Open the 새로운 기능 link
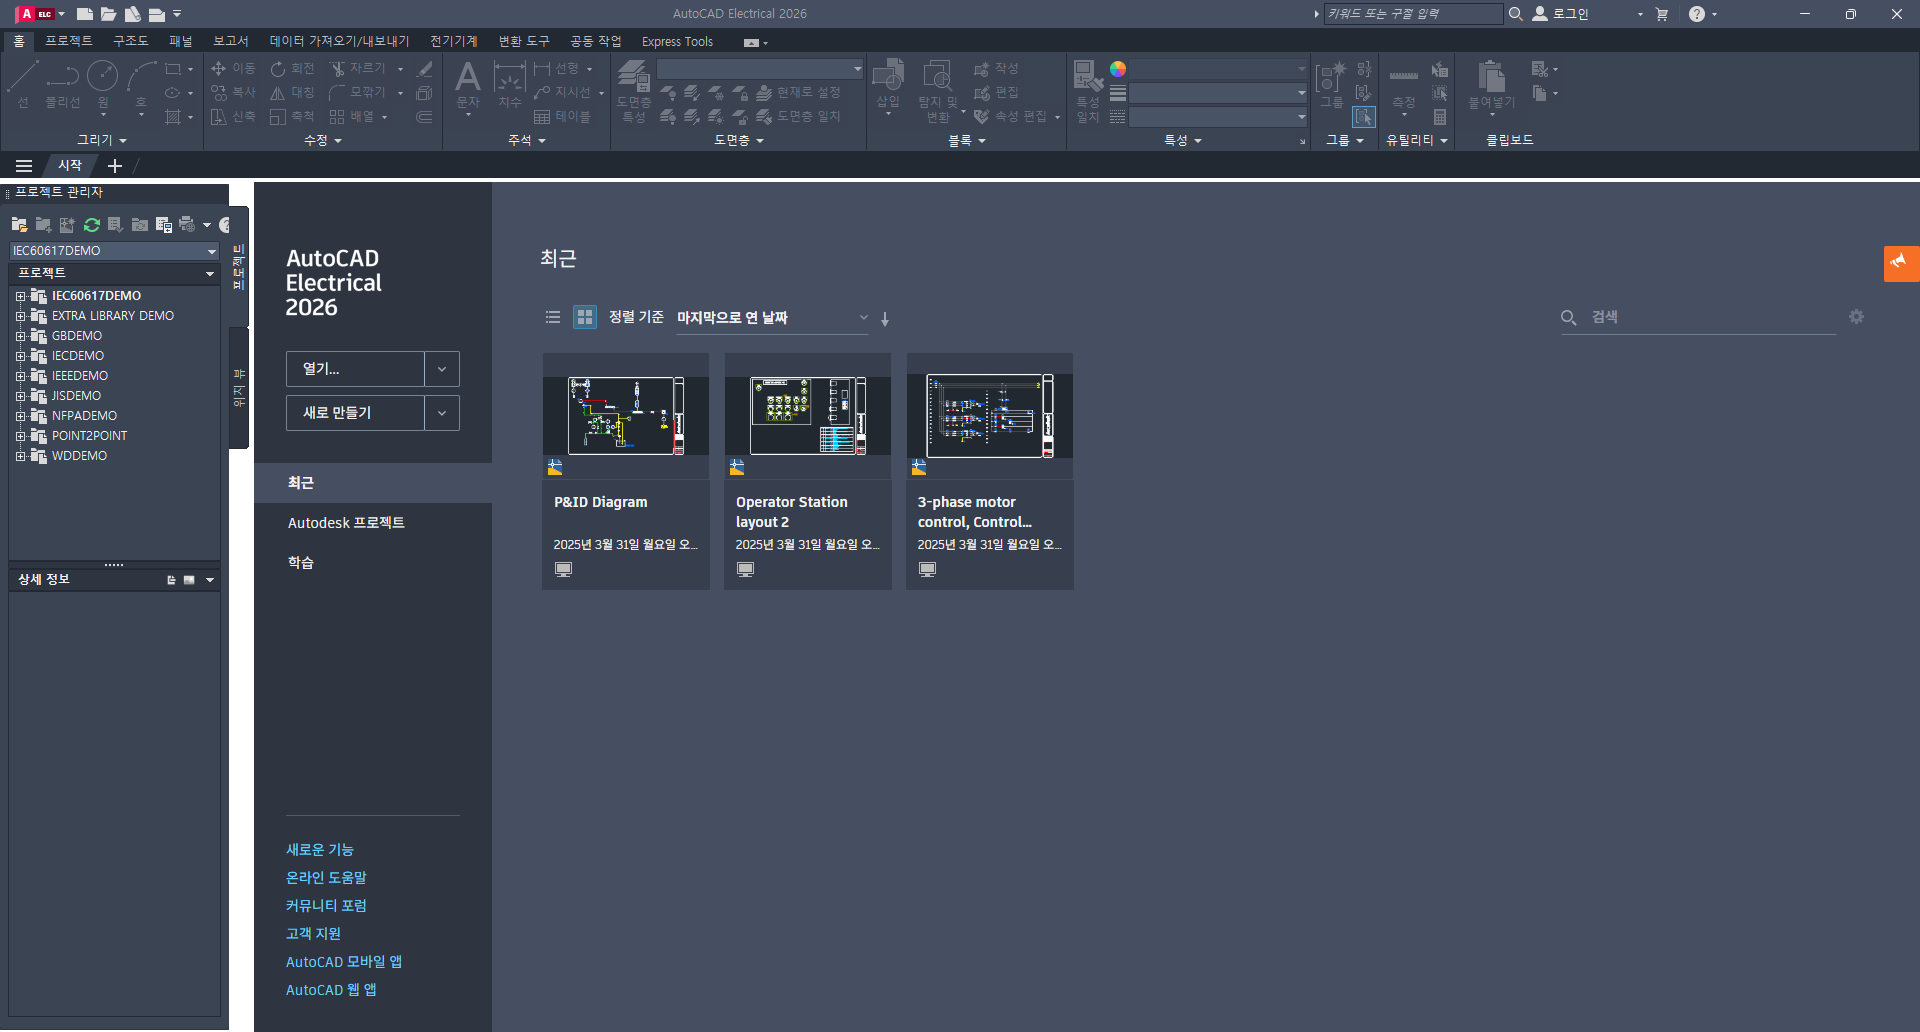This screenshot has width=1920, height=1032. tap(320, 849)
